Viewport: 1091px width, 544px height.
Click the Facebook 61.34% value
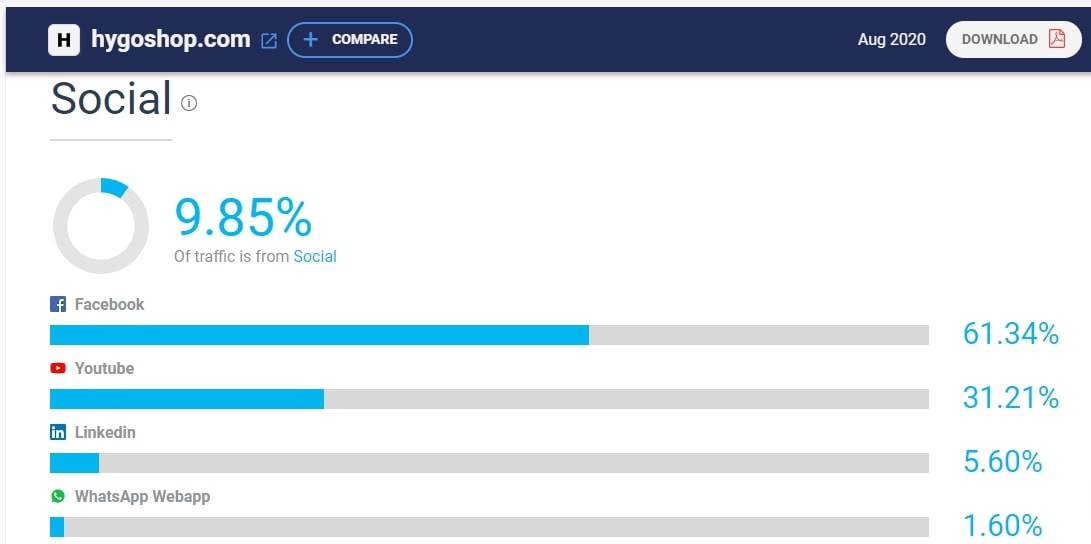coord(1010,334)
